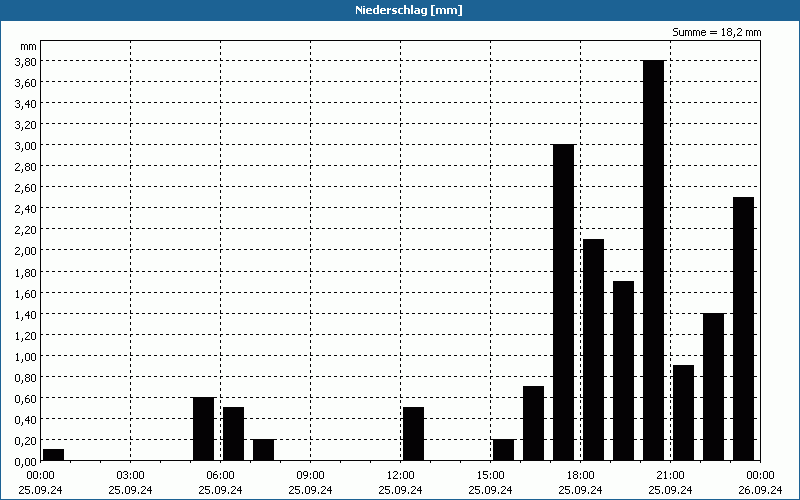Screen dimensions: 800x500
Task: Select the tallest bar reaching 3,80 mm
Action: (654, 260)
